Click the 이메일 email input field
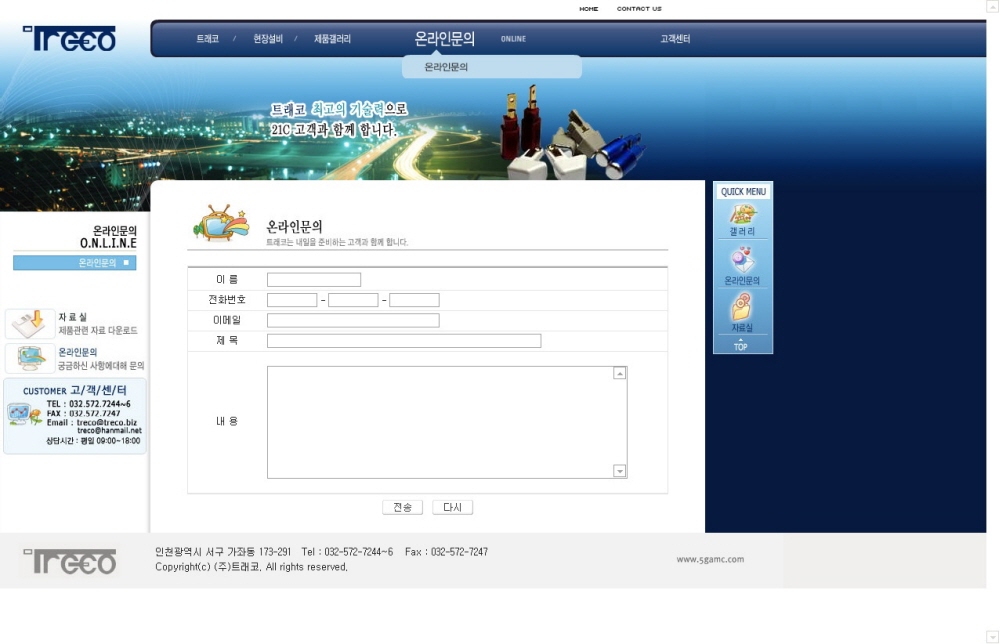The image size is (1000, 644). (x=353, y=321)
